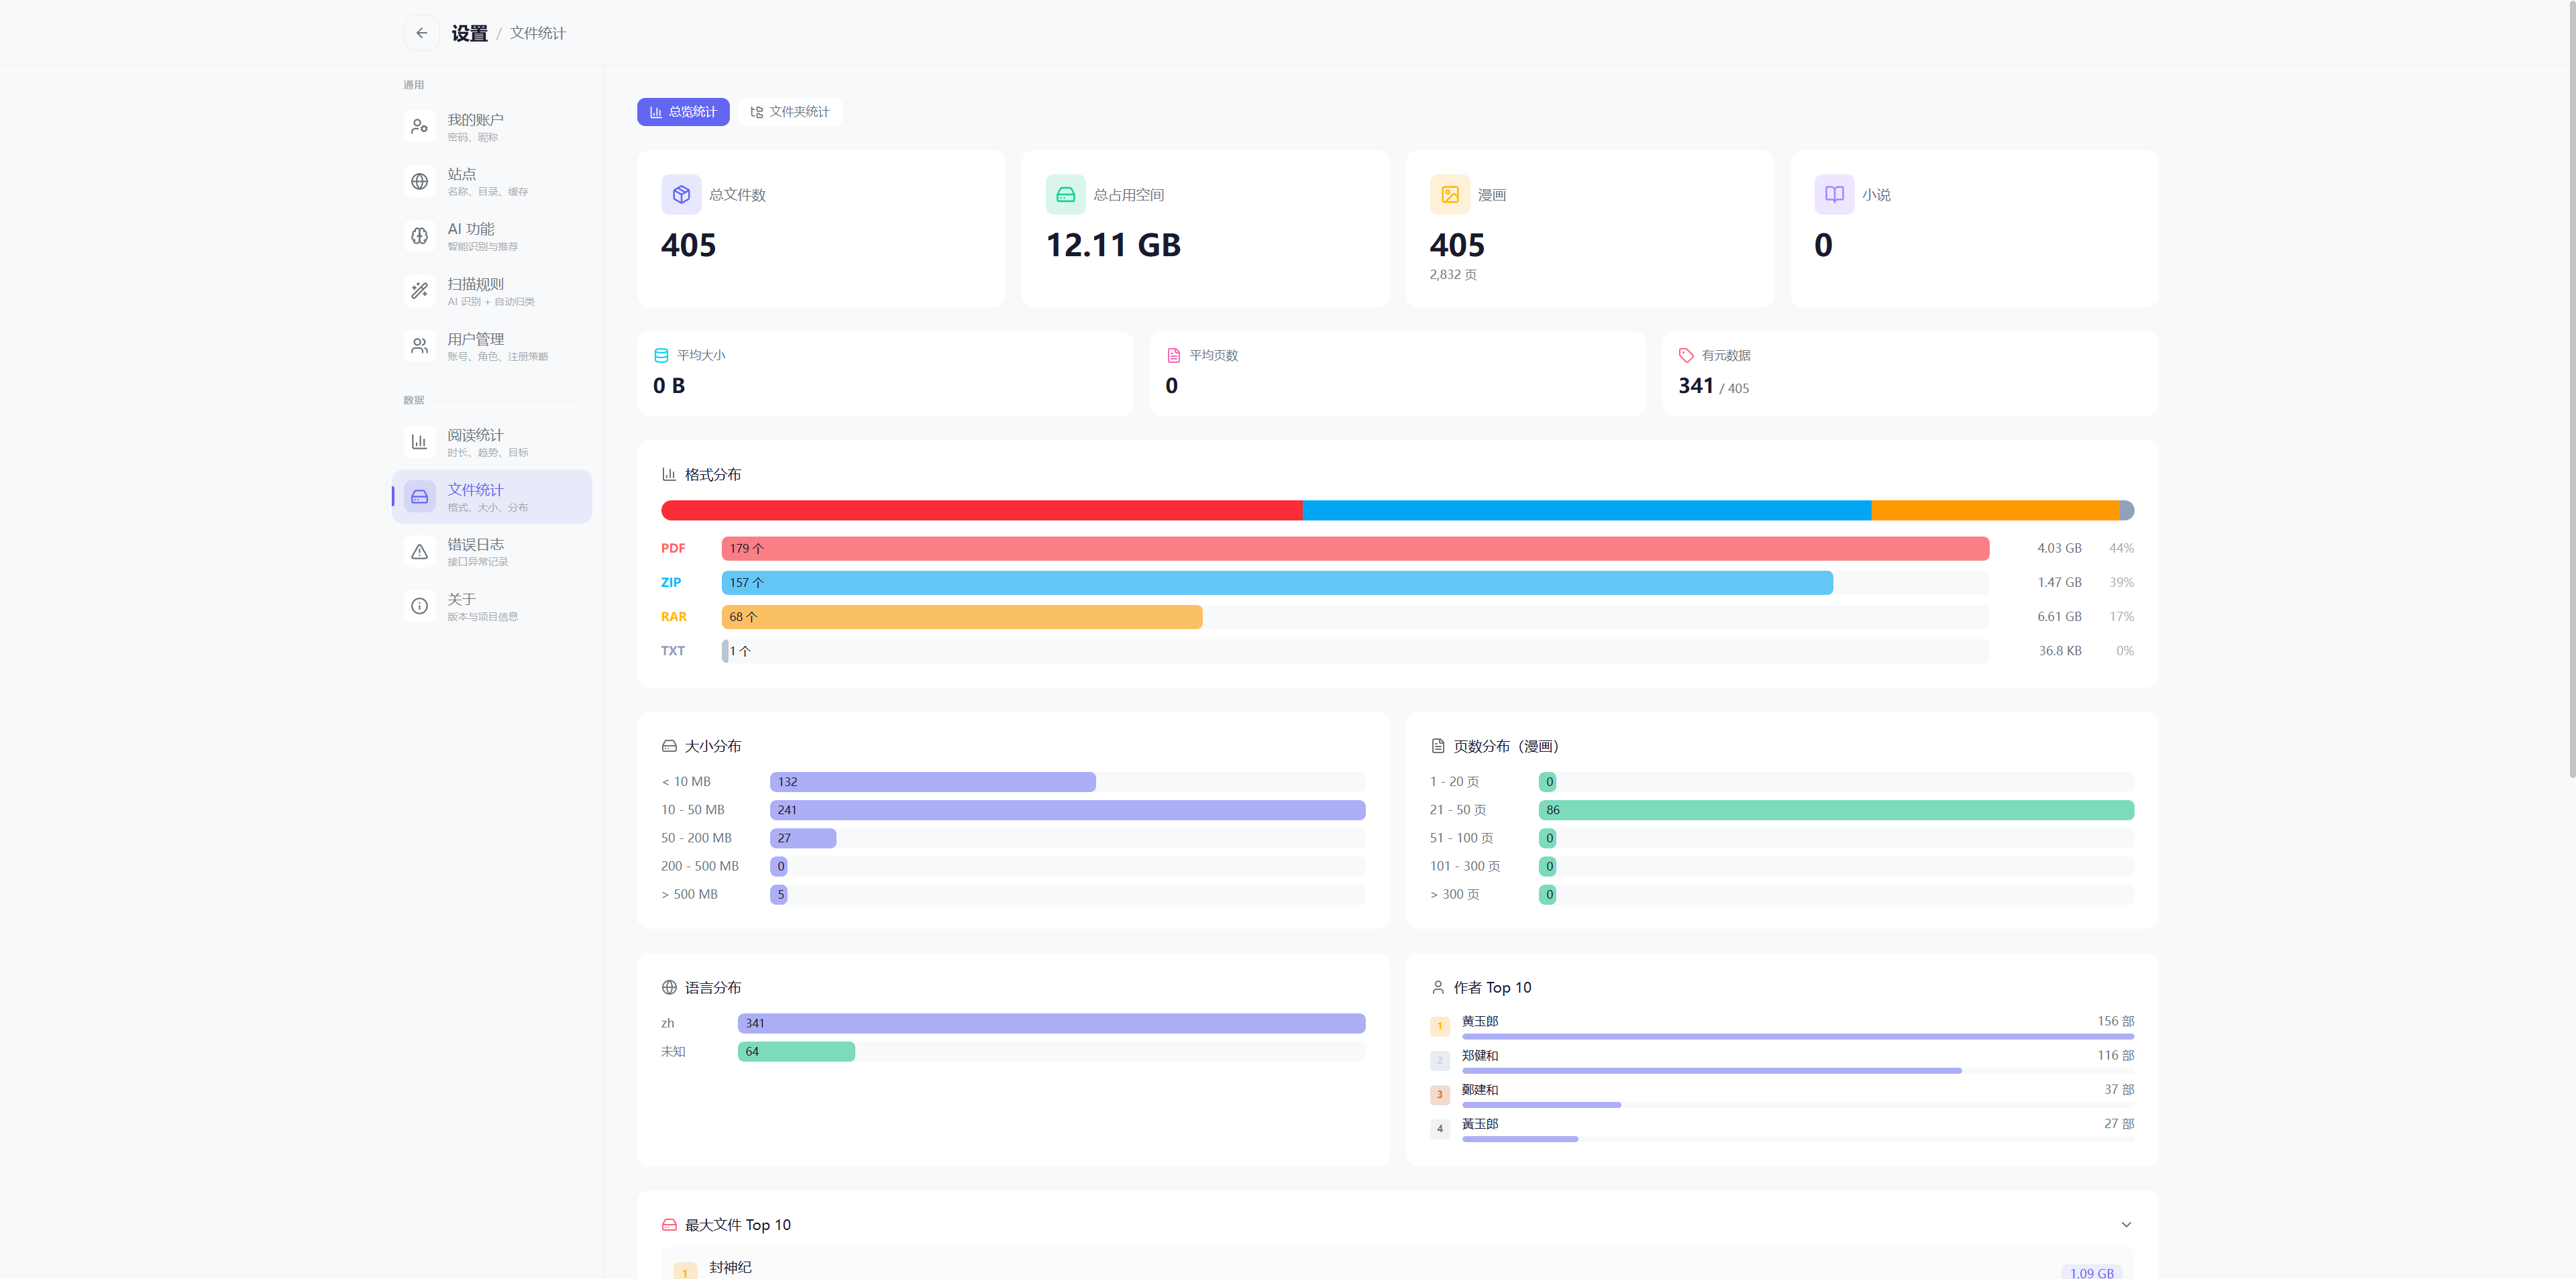This screenshot has height=1279, width=2576.
Task: Click the AI 功能 brain icon
Action: [x=420, y=237]
